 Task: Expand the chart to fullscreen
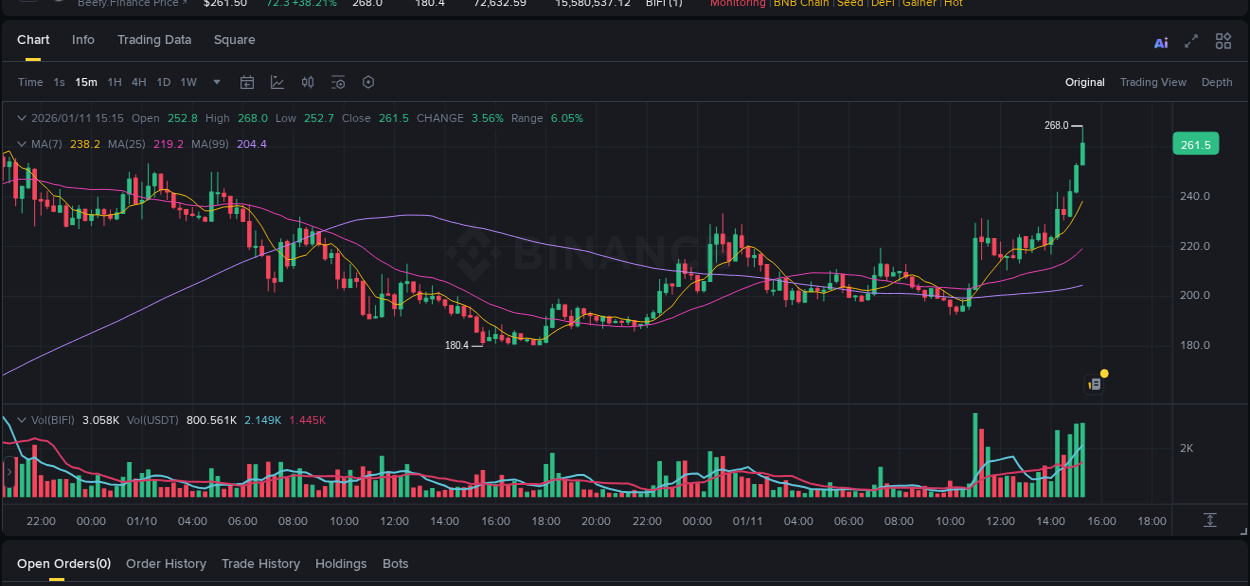tap(1191, 41)
